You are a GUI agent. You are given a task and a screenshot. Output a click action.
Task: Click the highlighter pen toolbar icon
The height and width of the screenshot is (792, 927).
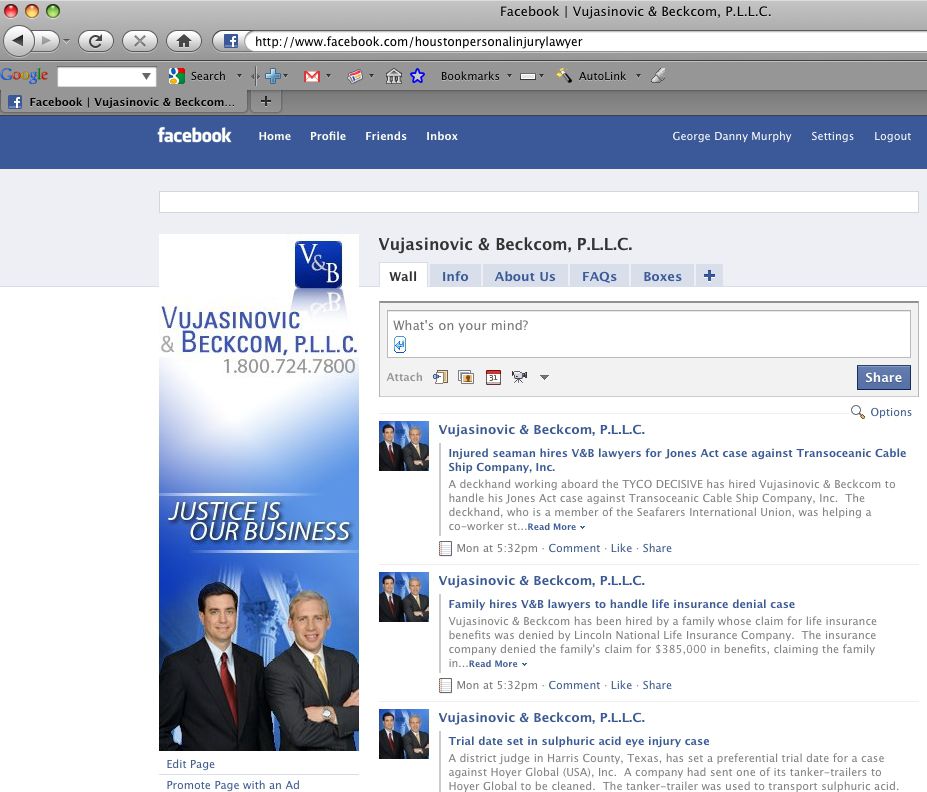[659, 76]
